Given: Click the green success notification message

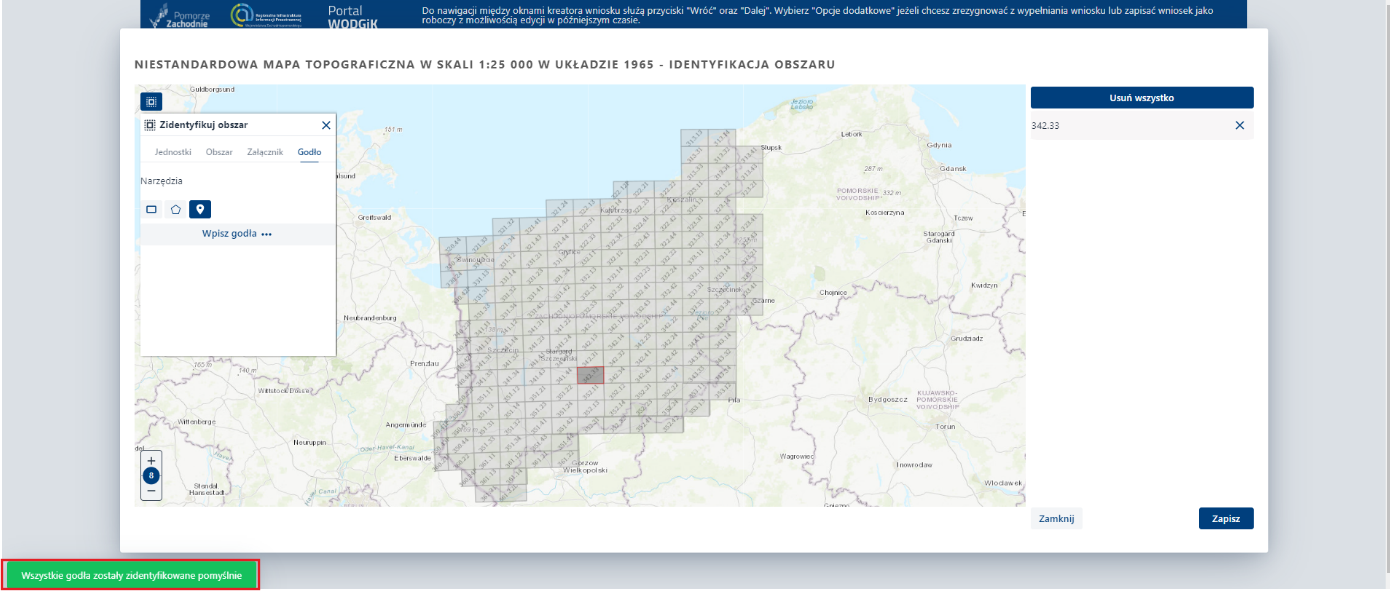Looking at the screenshot, I should click(131, 575).
